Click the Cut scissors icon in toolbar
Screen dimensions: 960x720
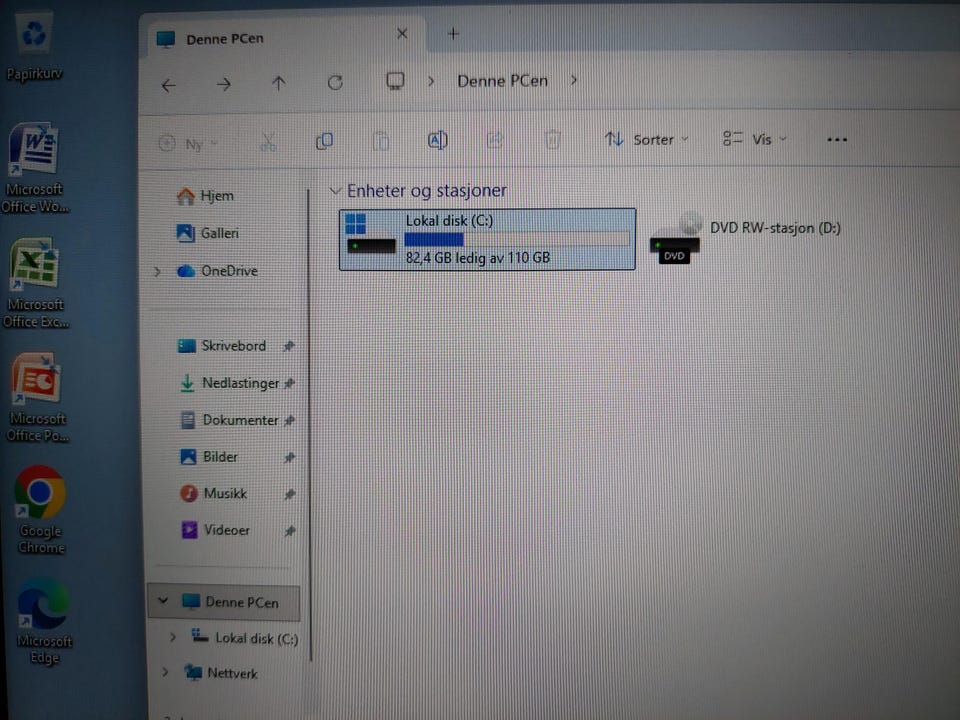tap(268, 142)
